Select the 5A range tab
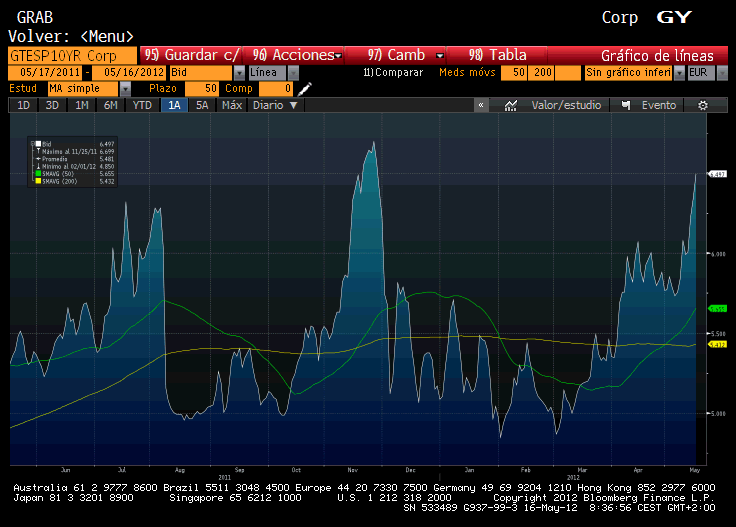 coord(202,105)
